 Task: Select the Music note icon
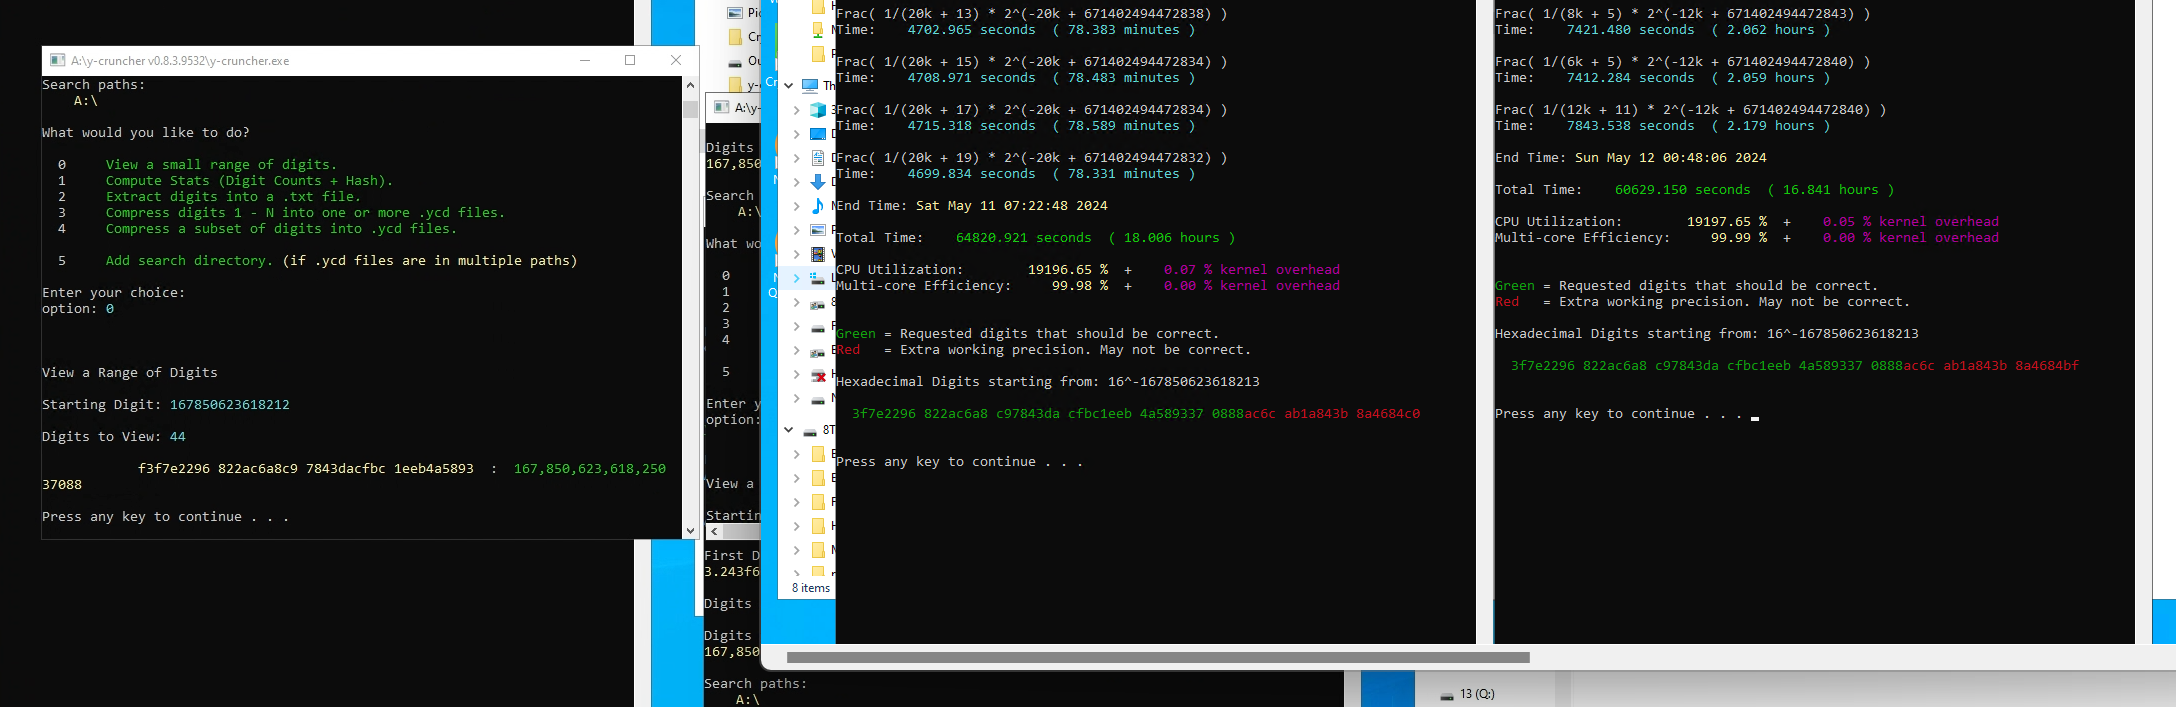(x=817, y=206)
